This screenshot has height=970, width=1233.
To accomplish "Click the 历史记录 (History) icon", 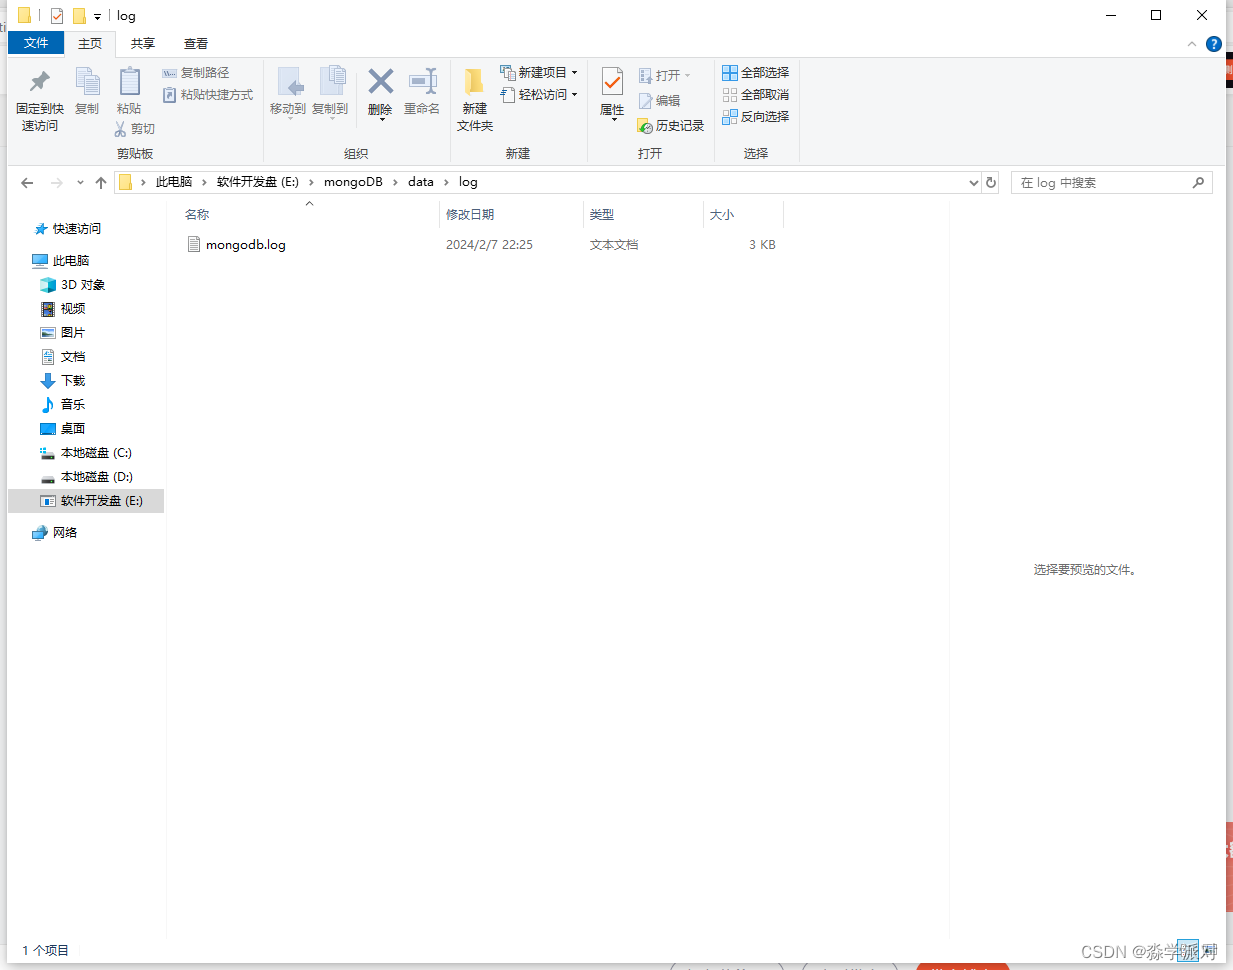I will (670, 125).
